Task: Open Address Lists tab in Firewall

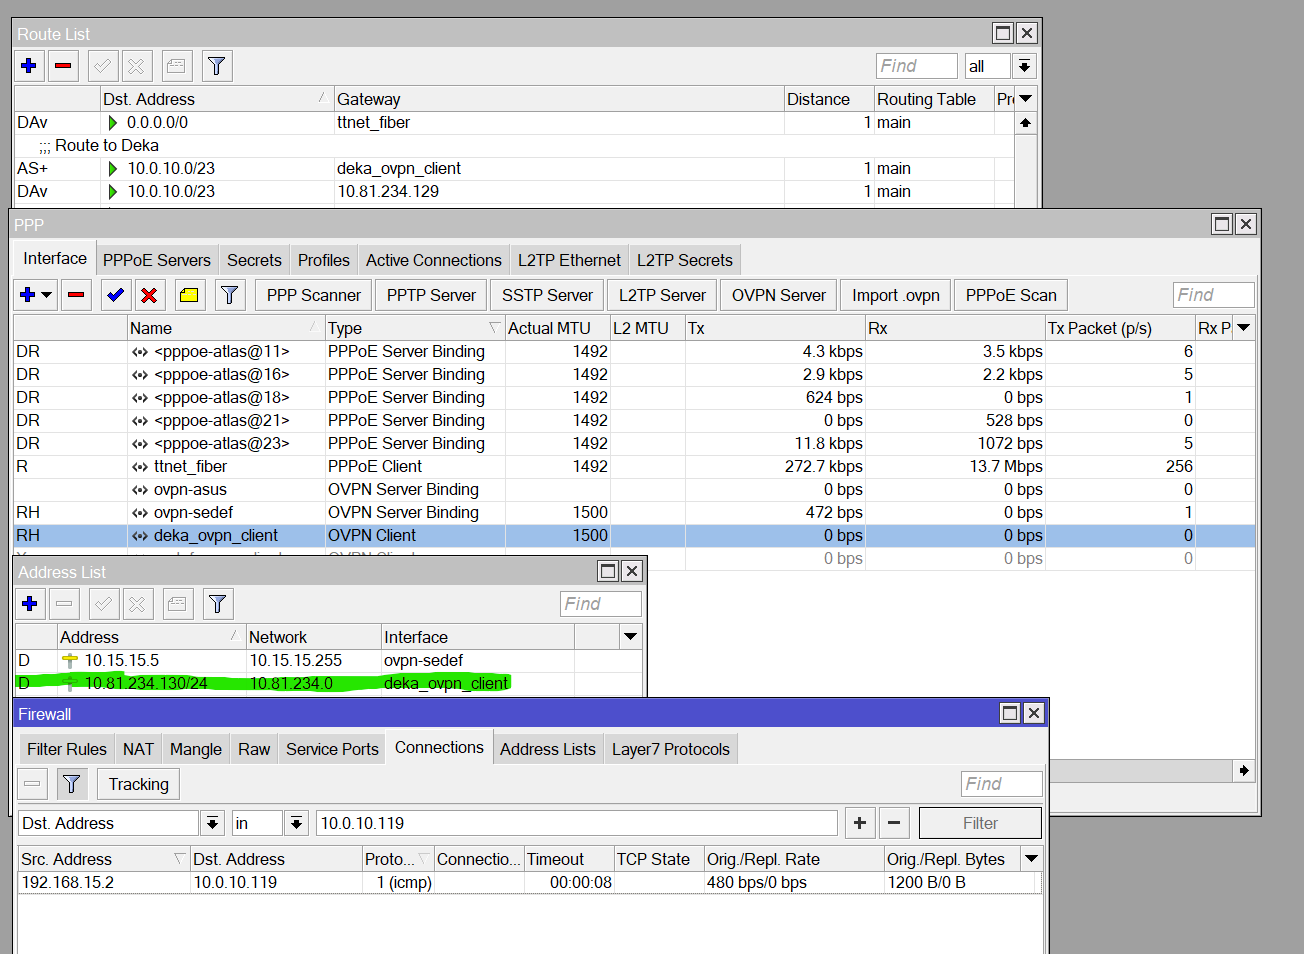Action: (x=548, y=749)
